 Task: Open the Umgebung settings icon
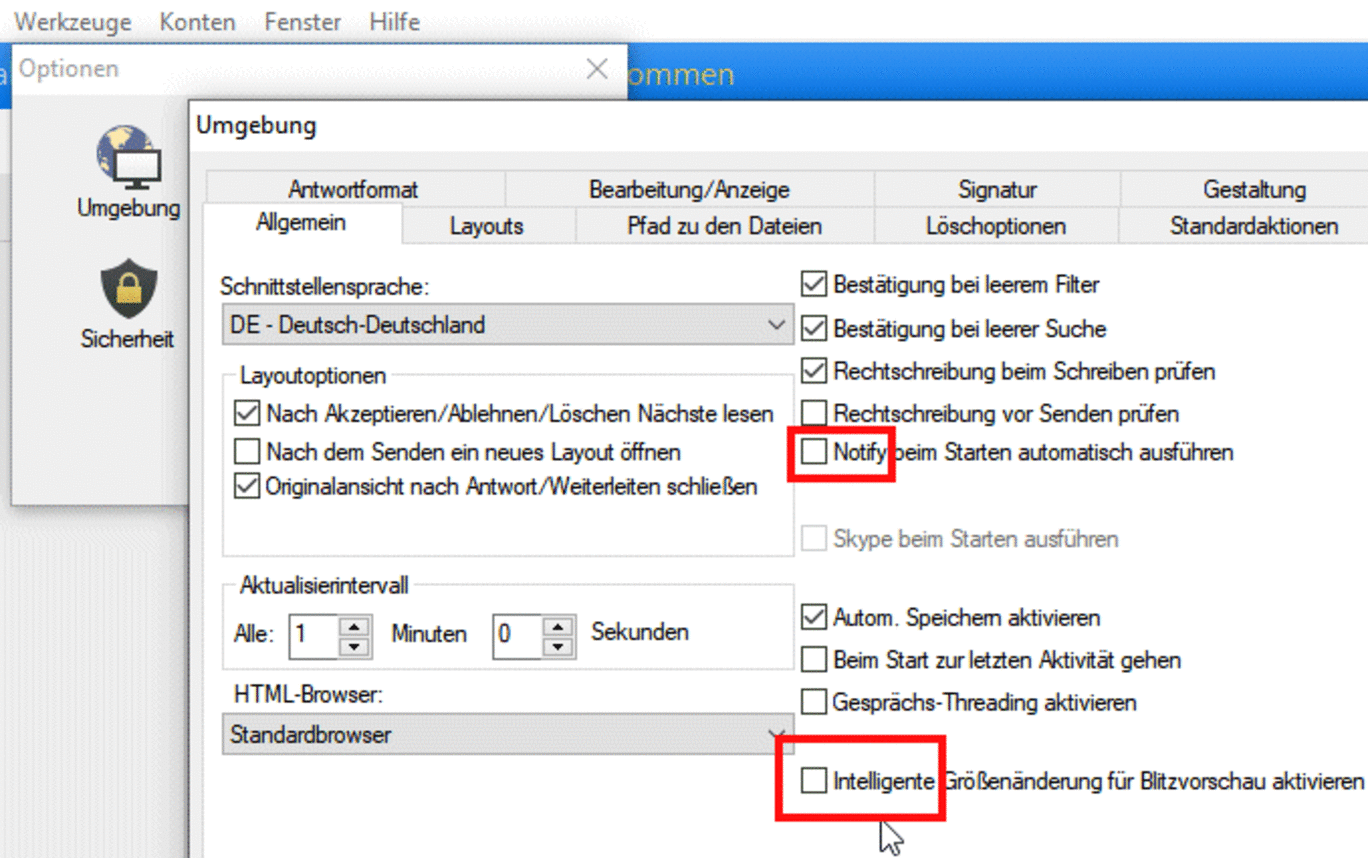pos(129,158)
